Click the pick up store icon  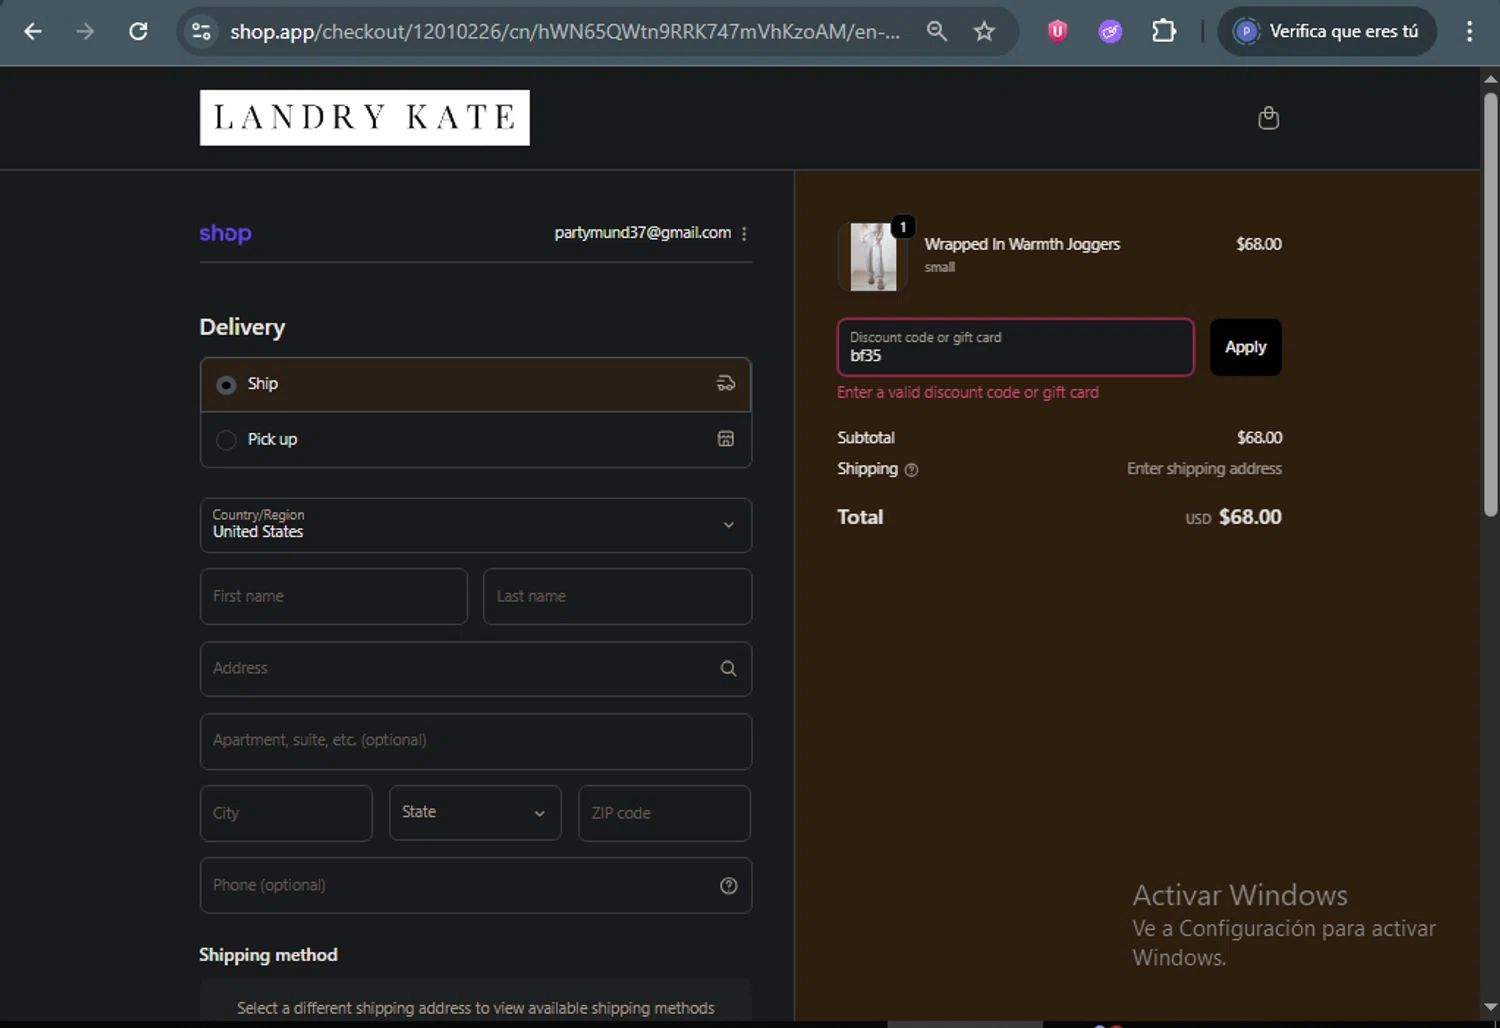(726, 439)
